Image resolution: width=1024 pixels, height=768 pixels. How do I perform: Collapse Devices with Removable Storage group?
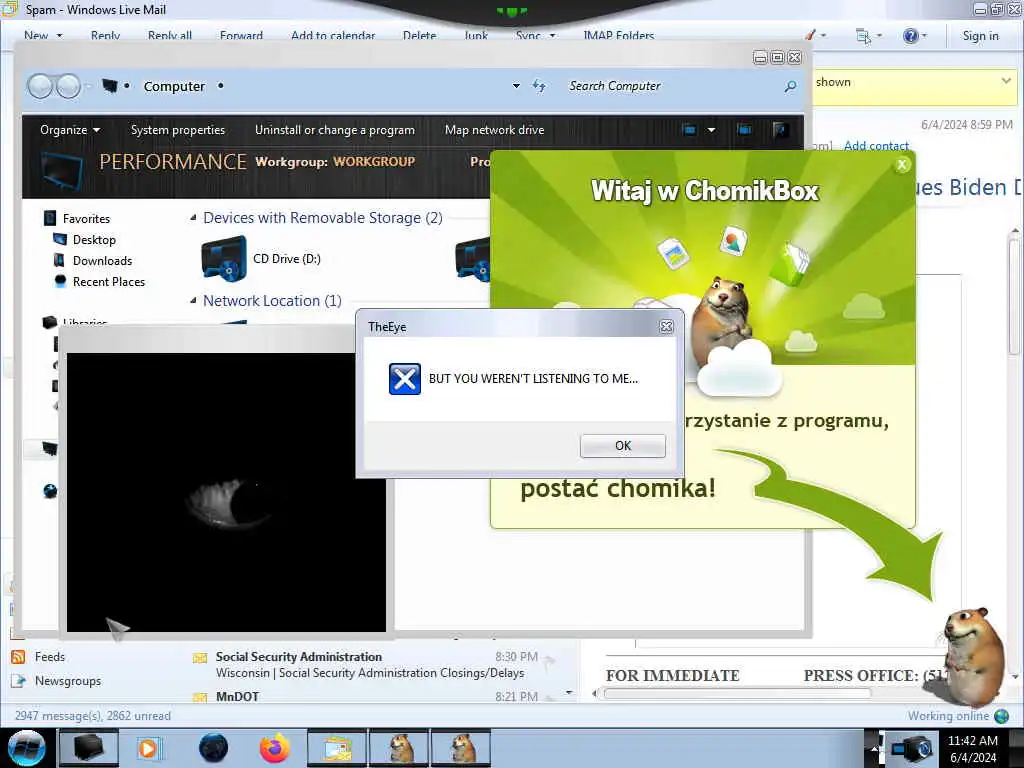point(193,218)
